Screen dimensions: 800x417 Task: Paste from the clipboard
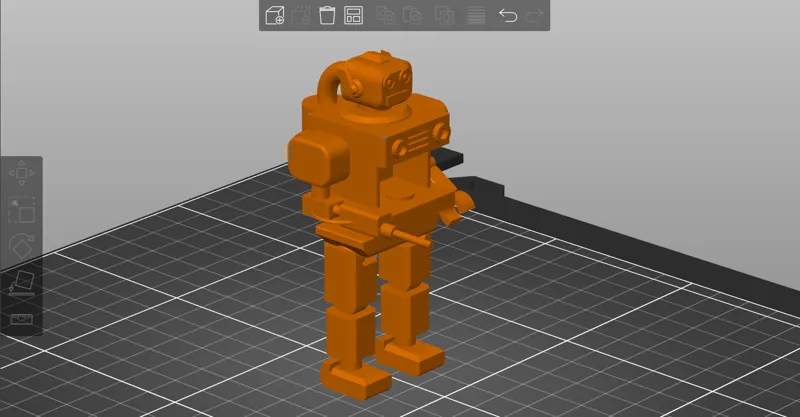[412, 15]
